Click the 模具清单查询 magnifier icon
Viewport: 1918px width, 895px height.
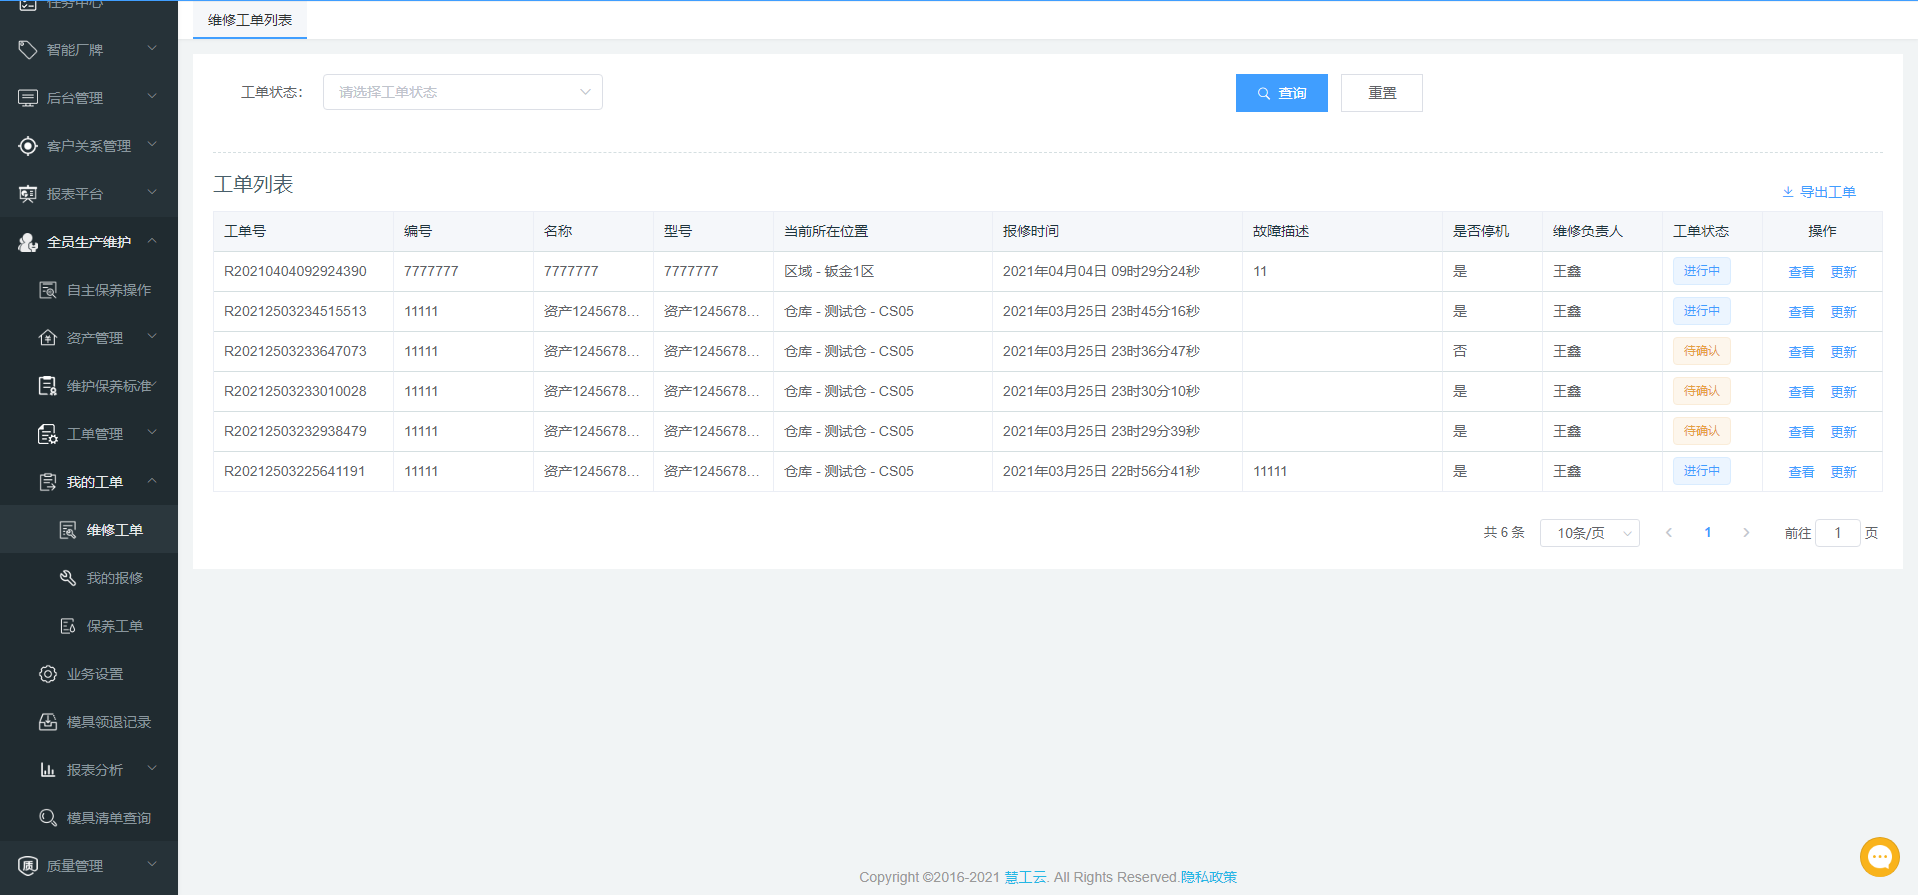click(x=47, y=818)
